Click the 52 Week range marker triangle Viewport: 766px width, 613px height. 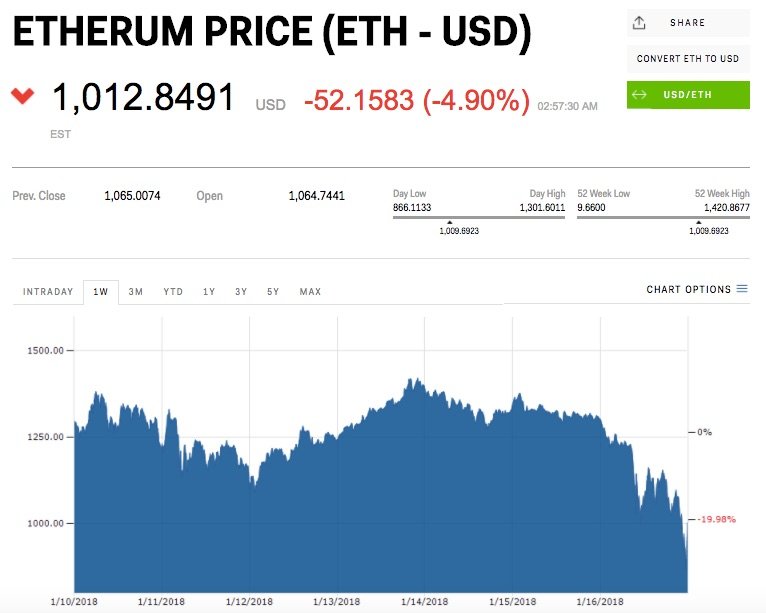[708, 222]
